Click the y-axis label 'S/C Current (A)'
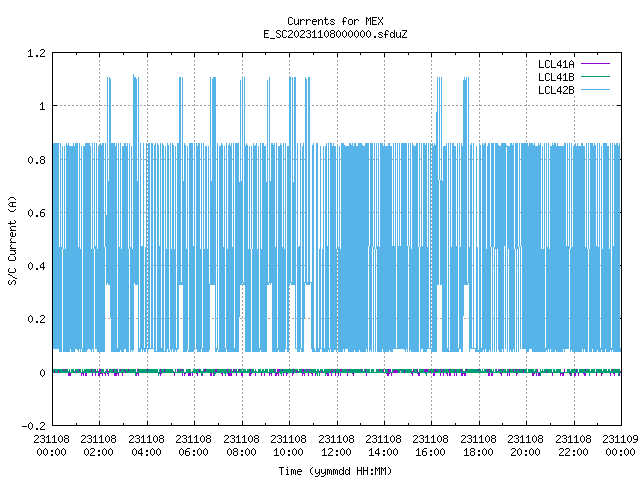The width and height of the screenshot is (640, 480). coord(13,240)
